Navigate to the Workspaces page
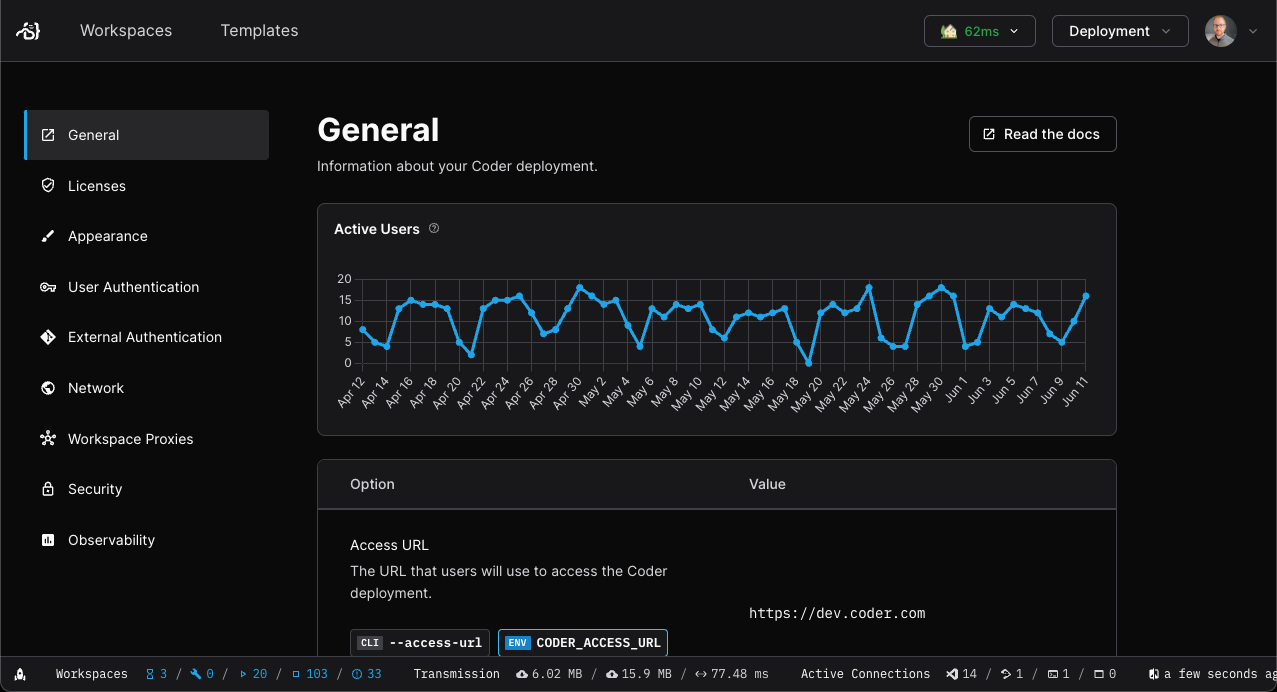This screenshot has height=692, width=1277. (125, 30)
